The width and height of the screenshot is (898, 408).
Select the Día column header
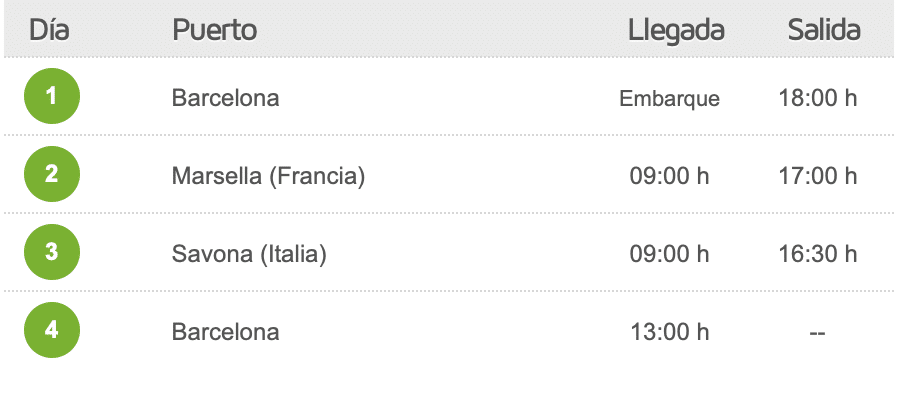[x=49, y=30]
